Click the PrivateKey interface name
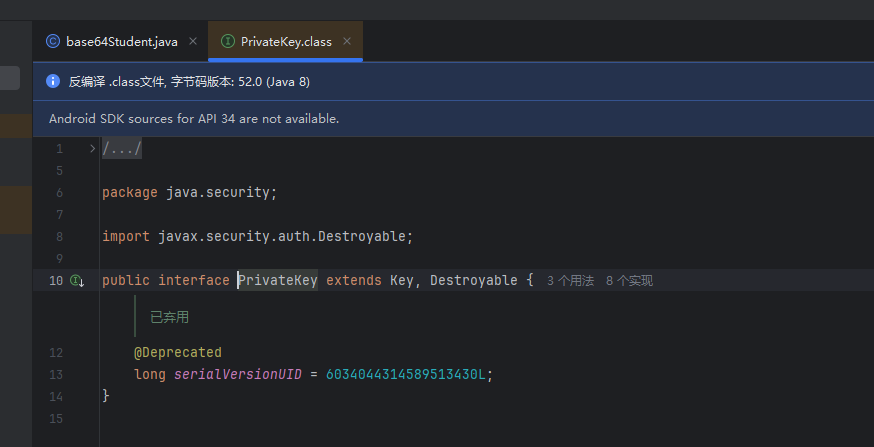The image size is (874, 447). 278,280
